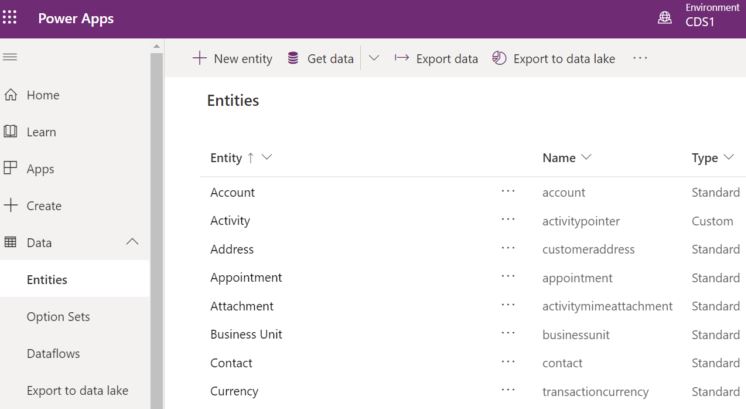Open the Activity entity

(x=230, y=221)
